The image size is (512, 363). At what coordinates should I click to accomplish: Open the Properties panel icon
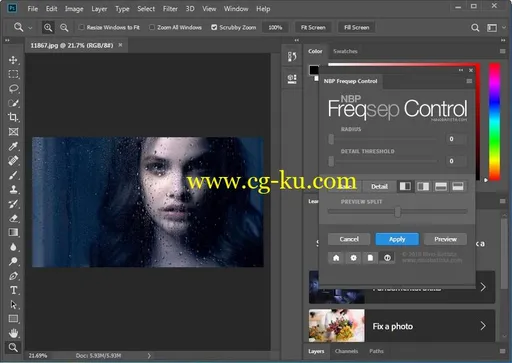tap(292, 79)
